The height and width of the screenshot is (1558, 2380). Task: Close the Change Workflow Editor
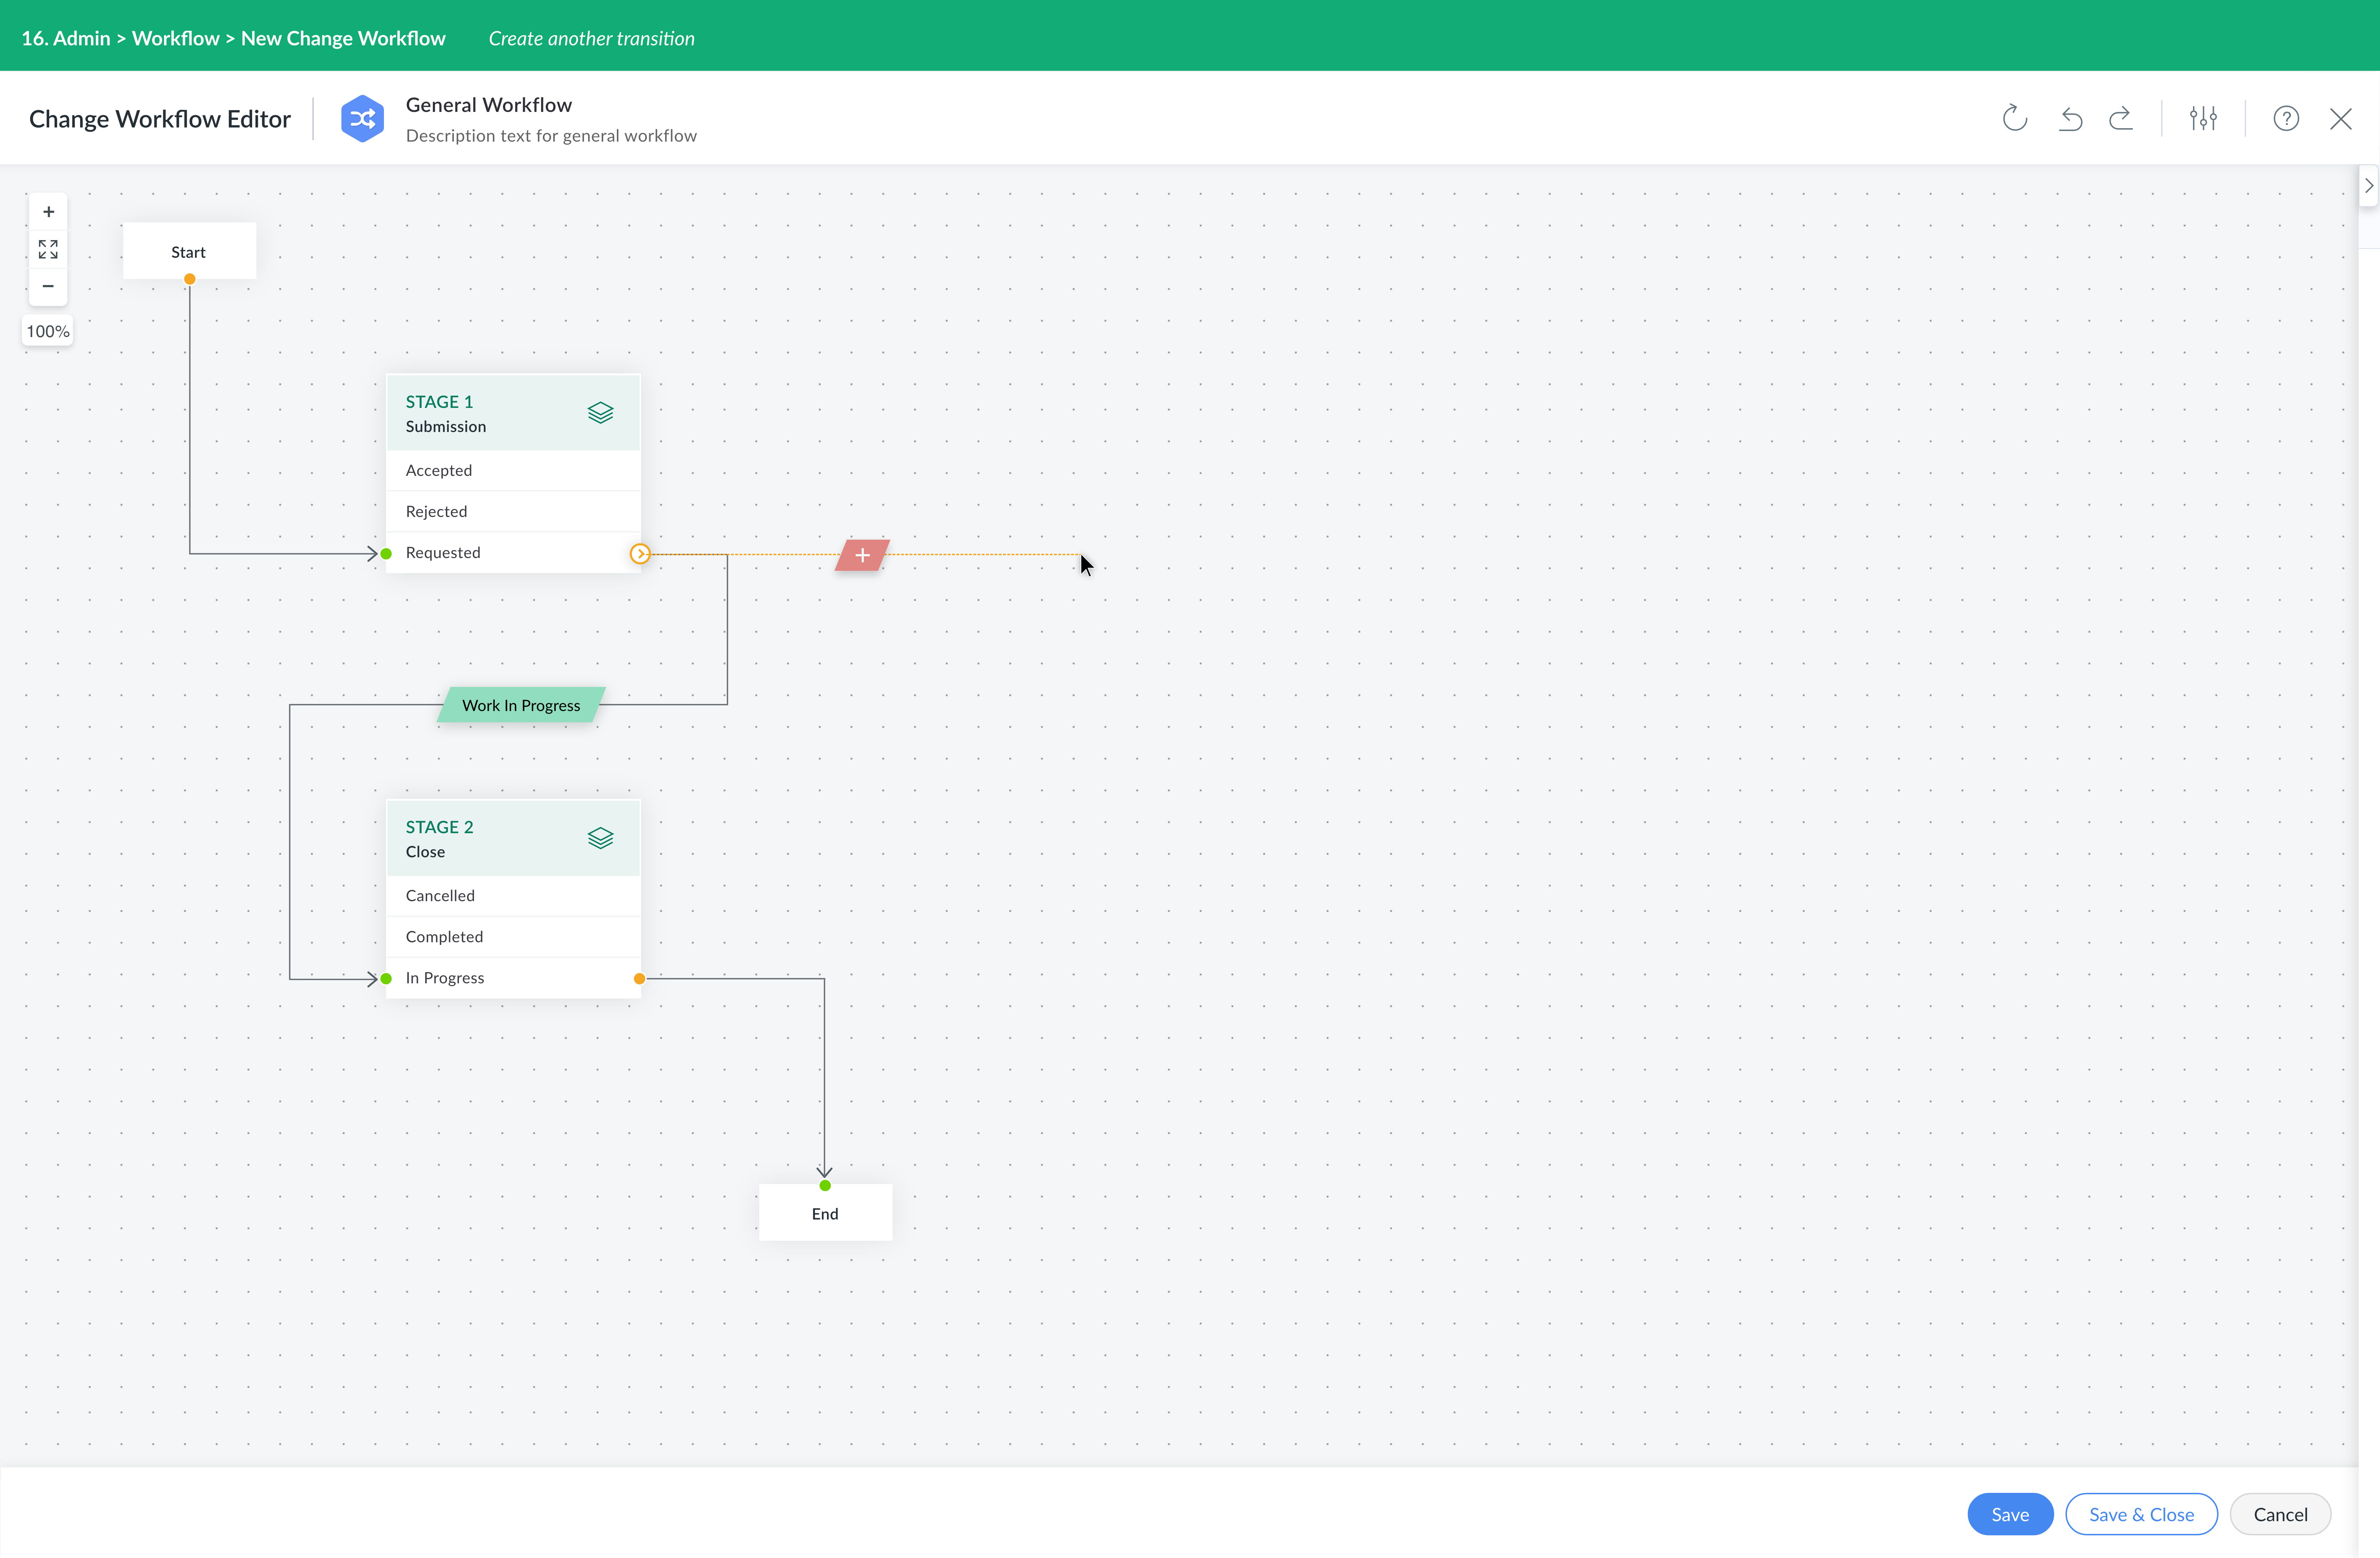(2341, 119)
